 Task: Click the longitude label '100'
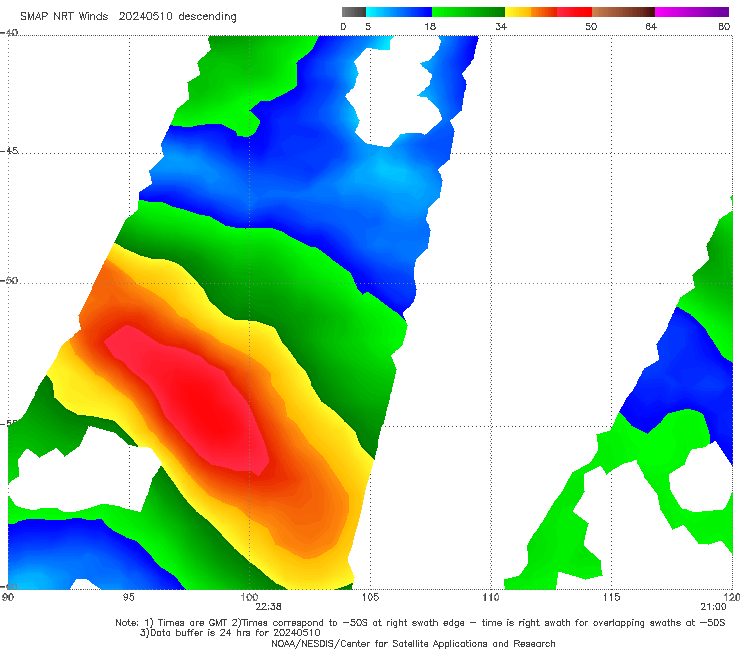point(249,598)
